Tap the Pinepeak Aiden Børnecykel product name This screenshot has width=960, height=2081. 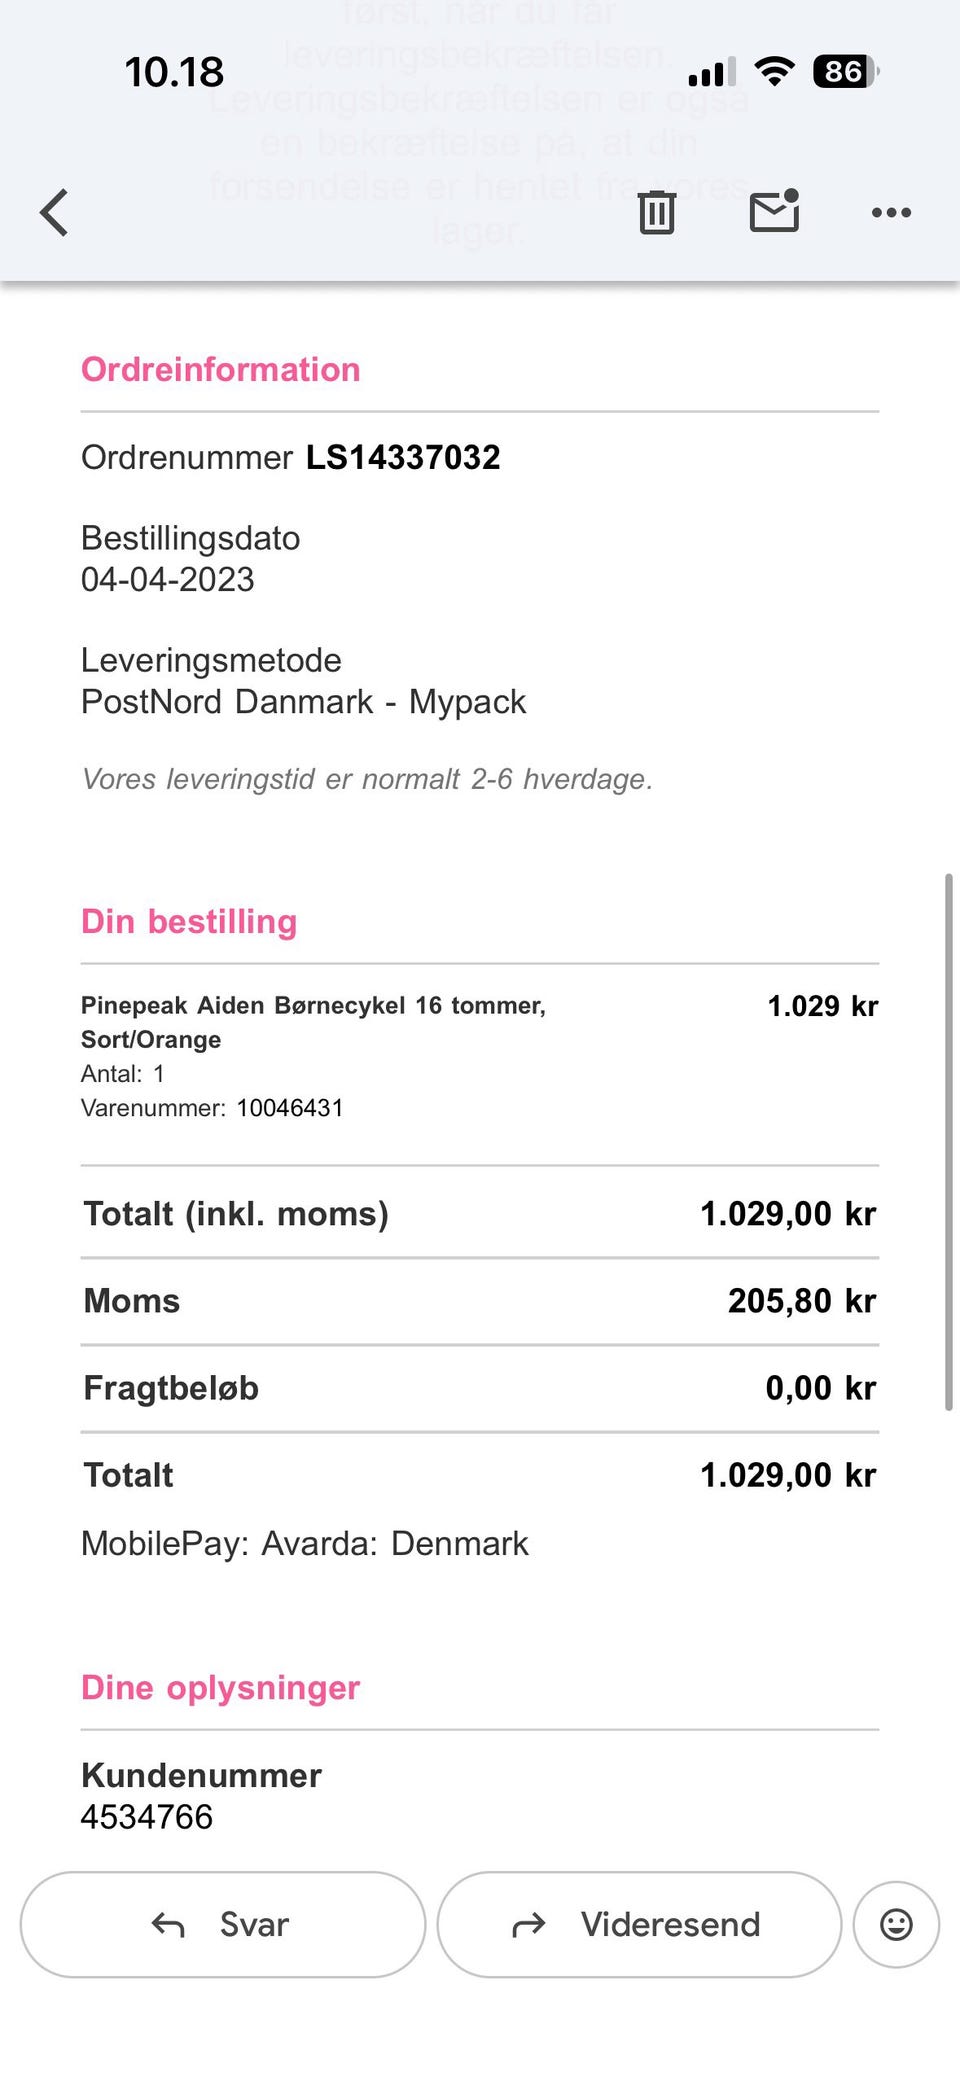[313, 1022]
